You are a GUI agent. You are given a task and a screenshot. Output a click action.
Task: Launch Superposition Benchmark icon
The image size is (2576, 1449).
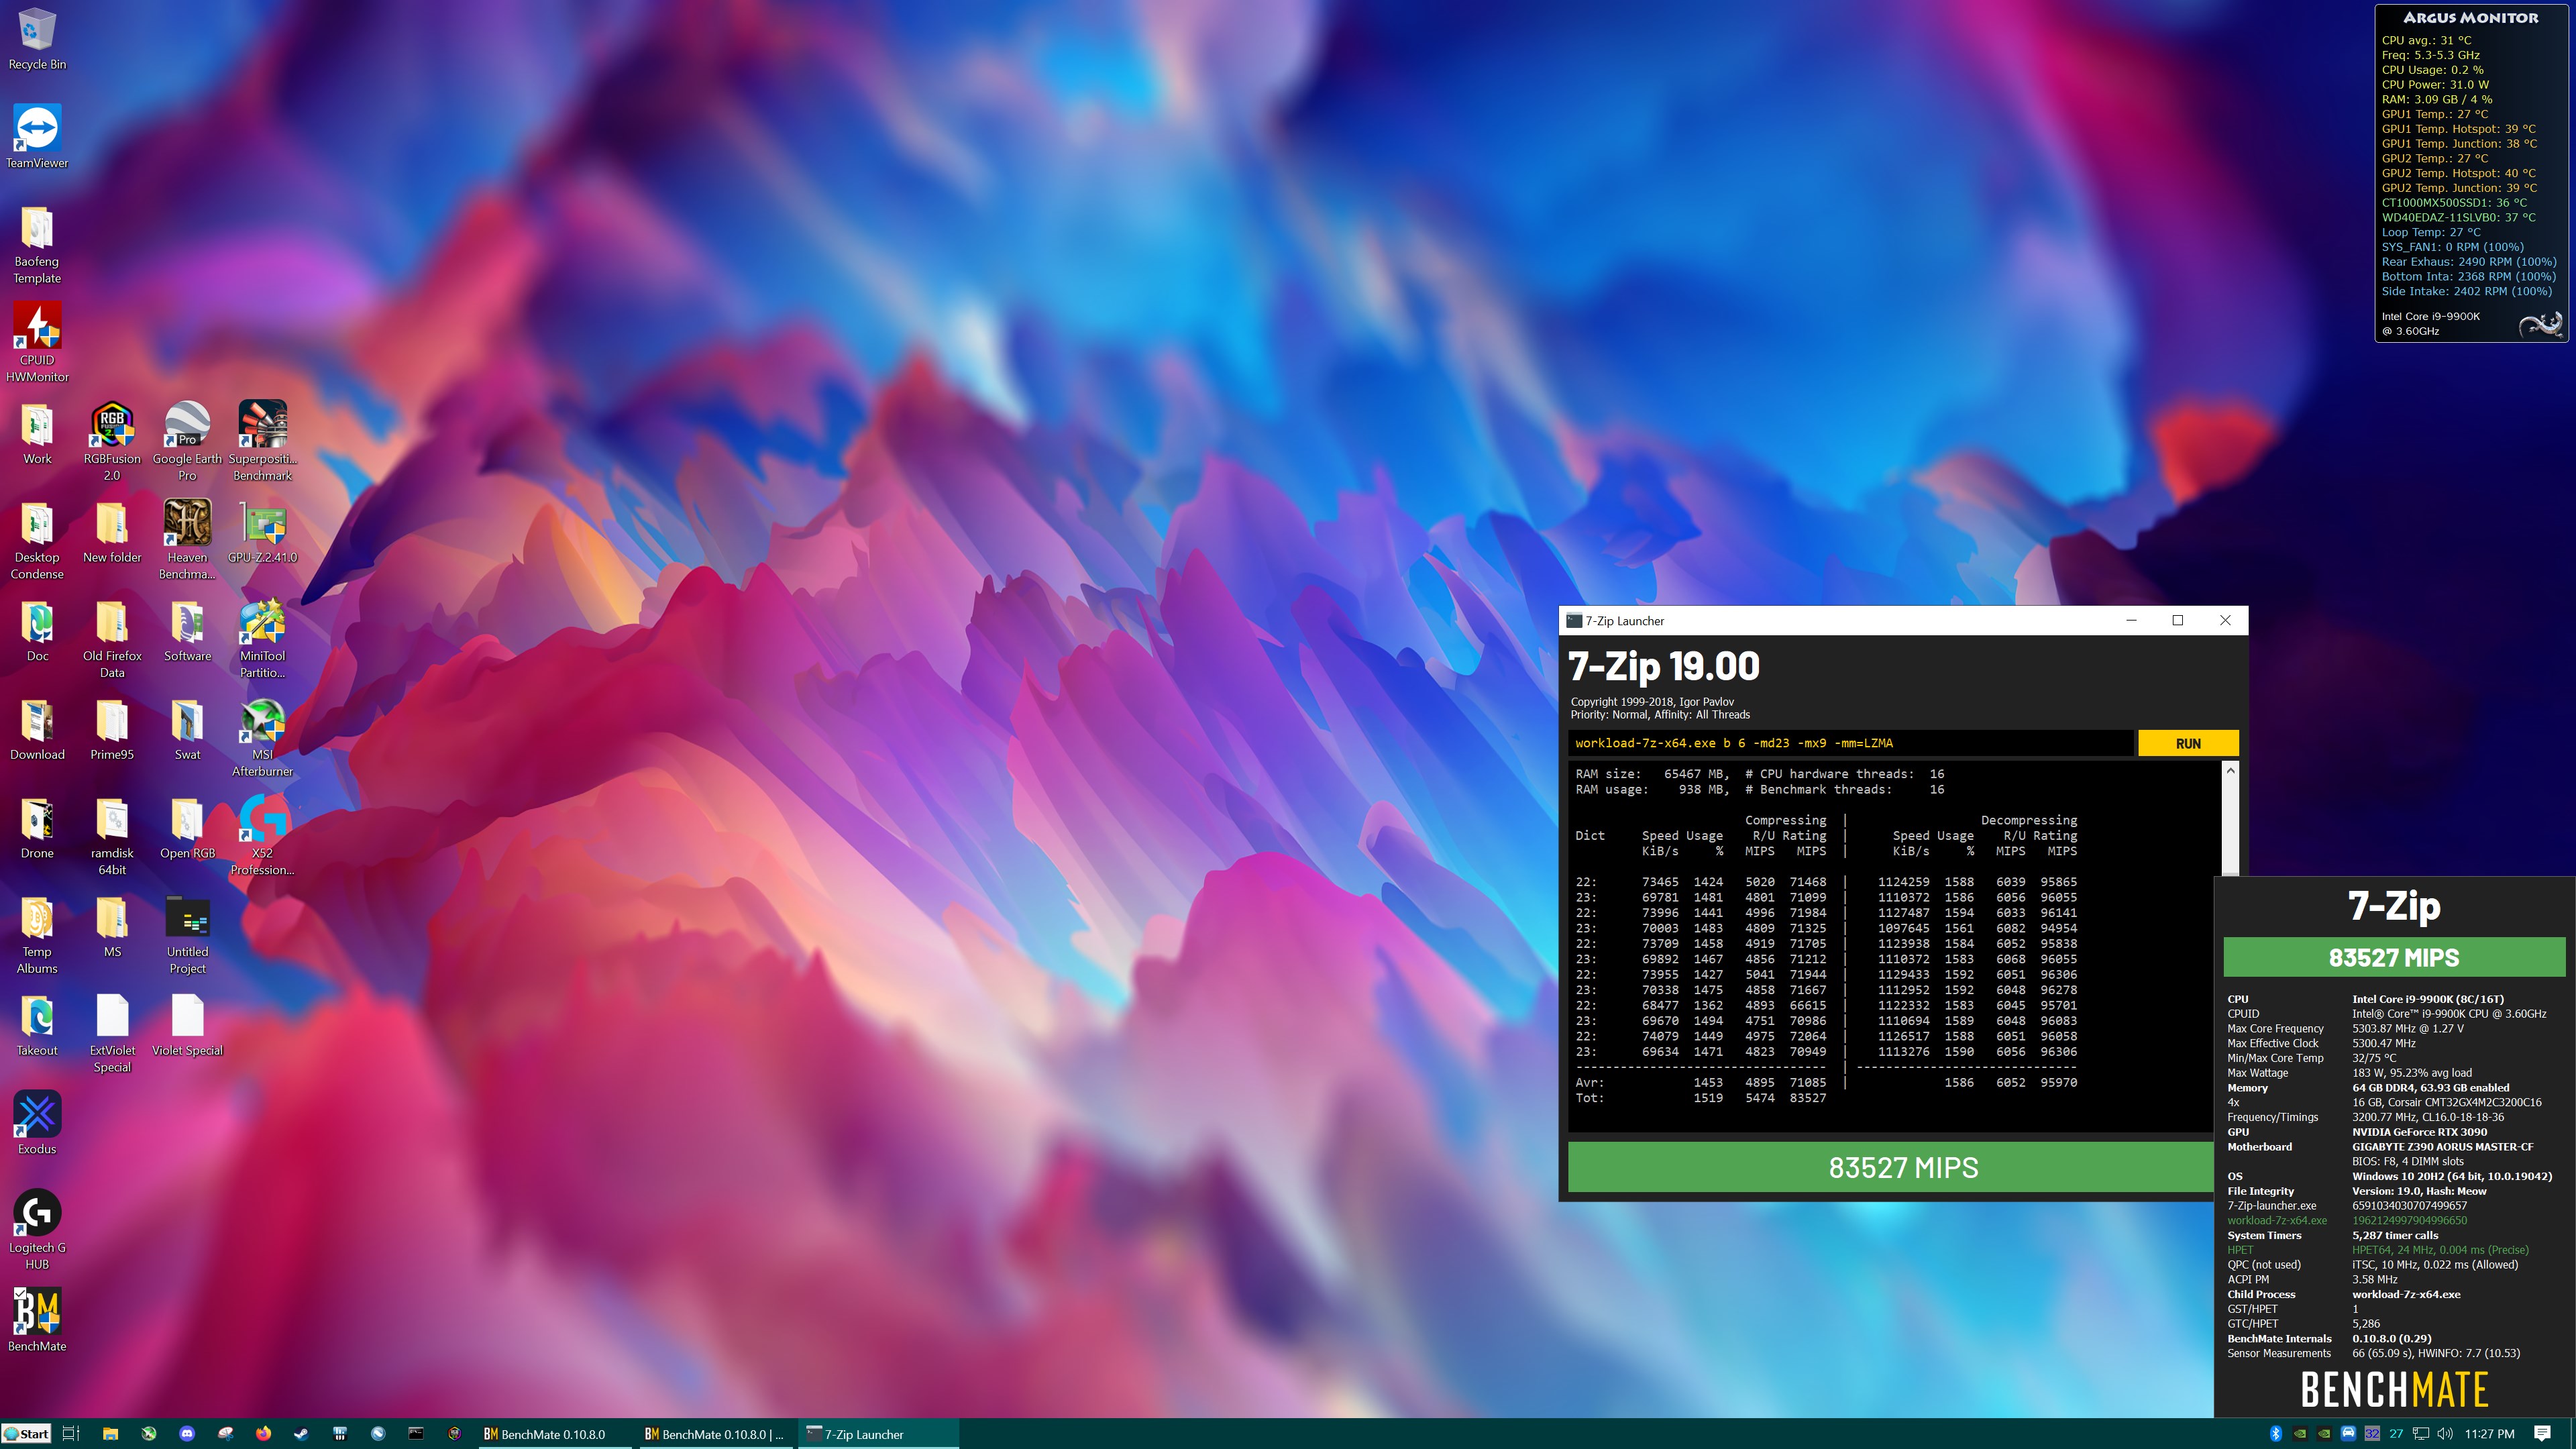coord(262,441)
